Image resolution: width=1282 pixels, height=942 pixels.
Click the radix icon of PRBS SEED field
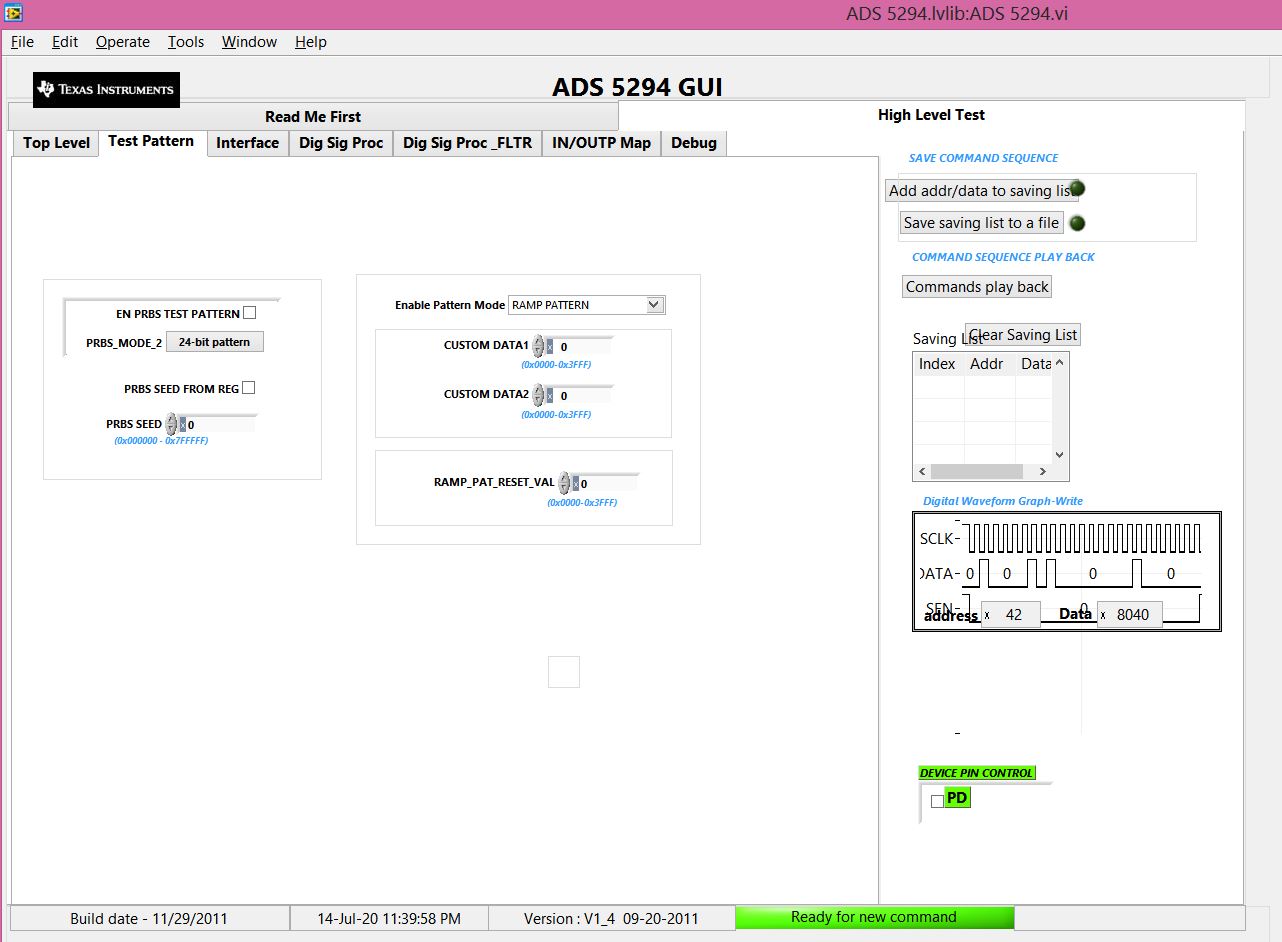pos(182,425)
